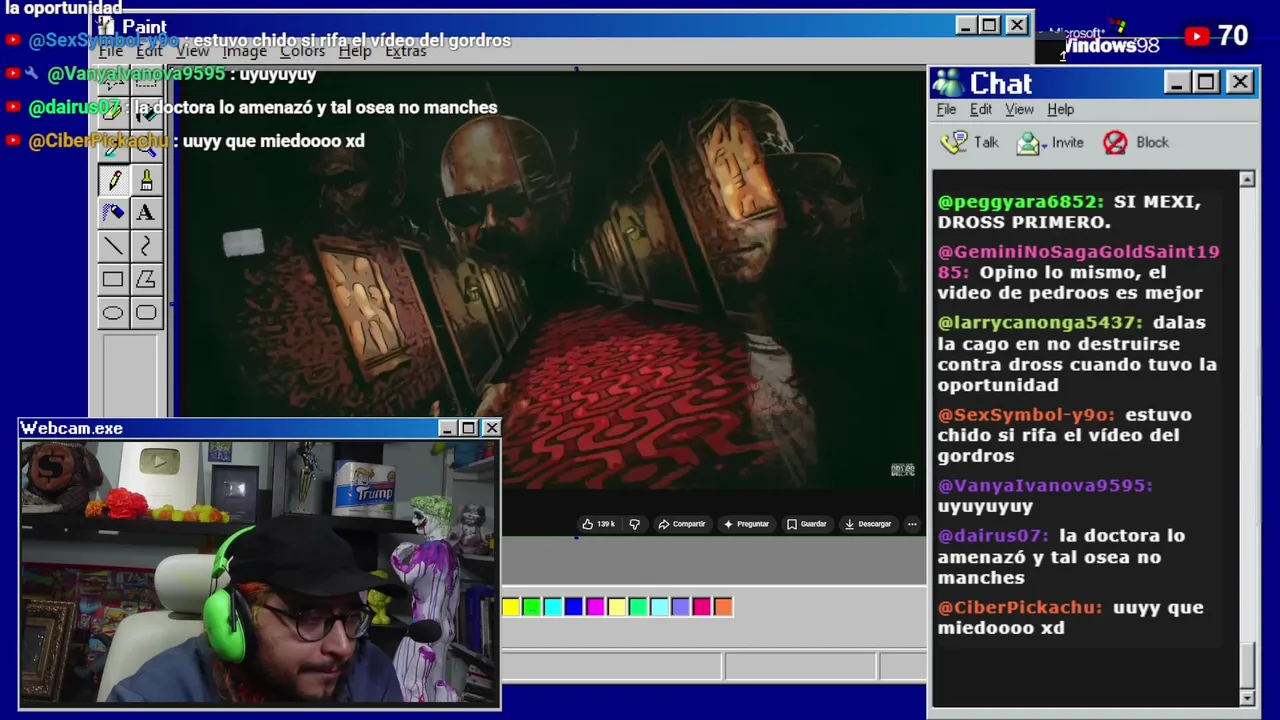Open the Chat window Edit menu
The image size is (1280, 720).
(x=981, y=109)
